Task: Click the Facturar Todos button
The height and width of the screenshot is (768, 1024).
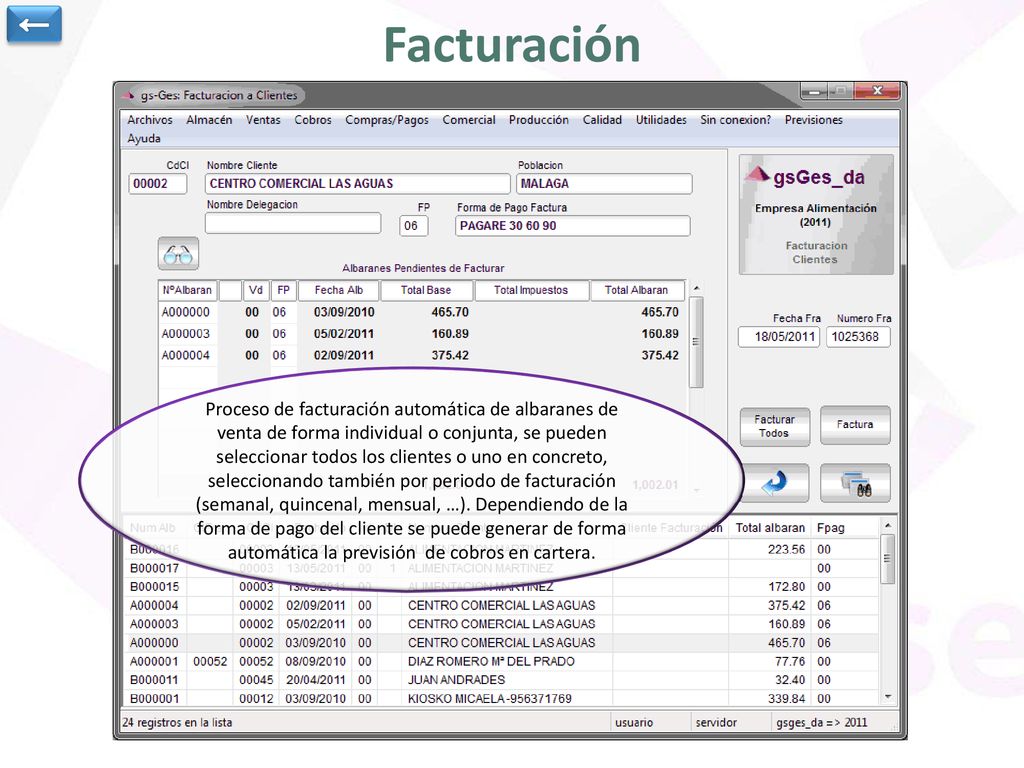Action: [x=775, y=426]
